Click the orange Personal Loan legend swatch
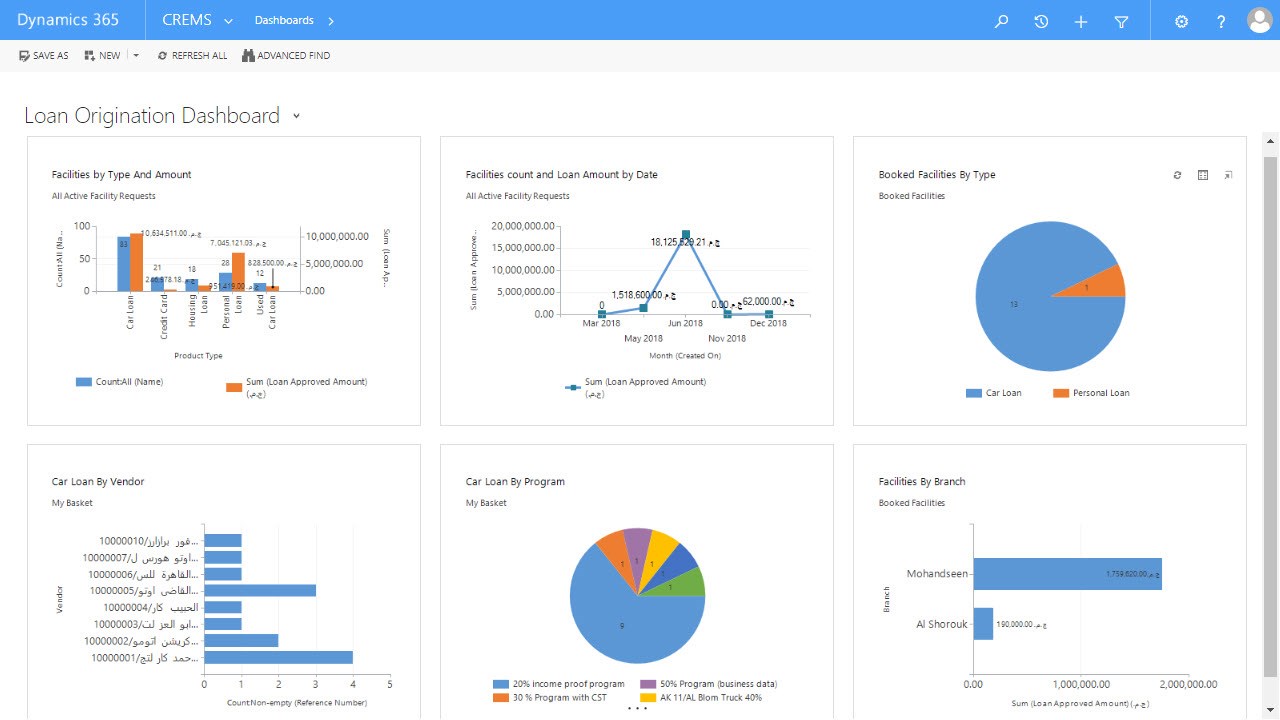 click(x=1061, y=393)
